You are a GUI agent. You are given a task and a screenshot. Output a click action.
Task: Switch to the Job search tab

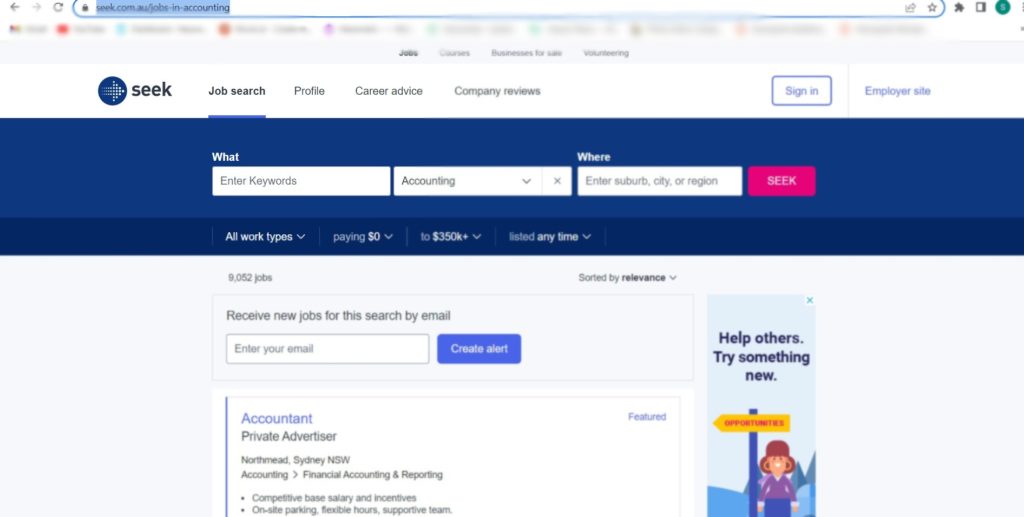coord(237,91)
